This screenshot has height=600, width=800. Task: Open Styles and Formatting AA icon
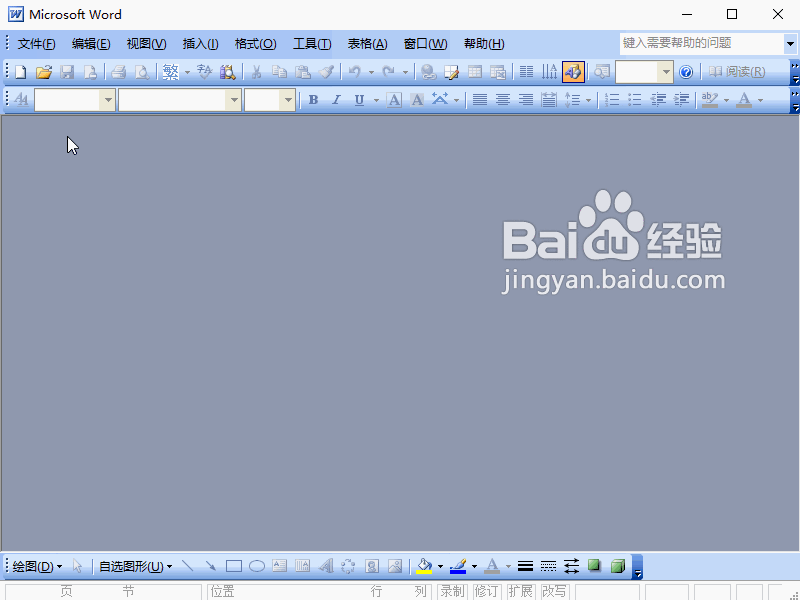click(x=21, y=99)
